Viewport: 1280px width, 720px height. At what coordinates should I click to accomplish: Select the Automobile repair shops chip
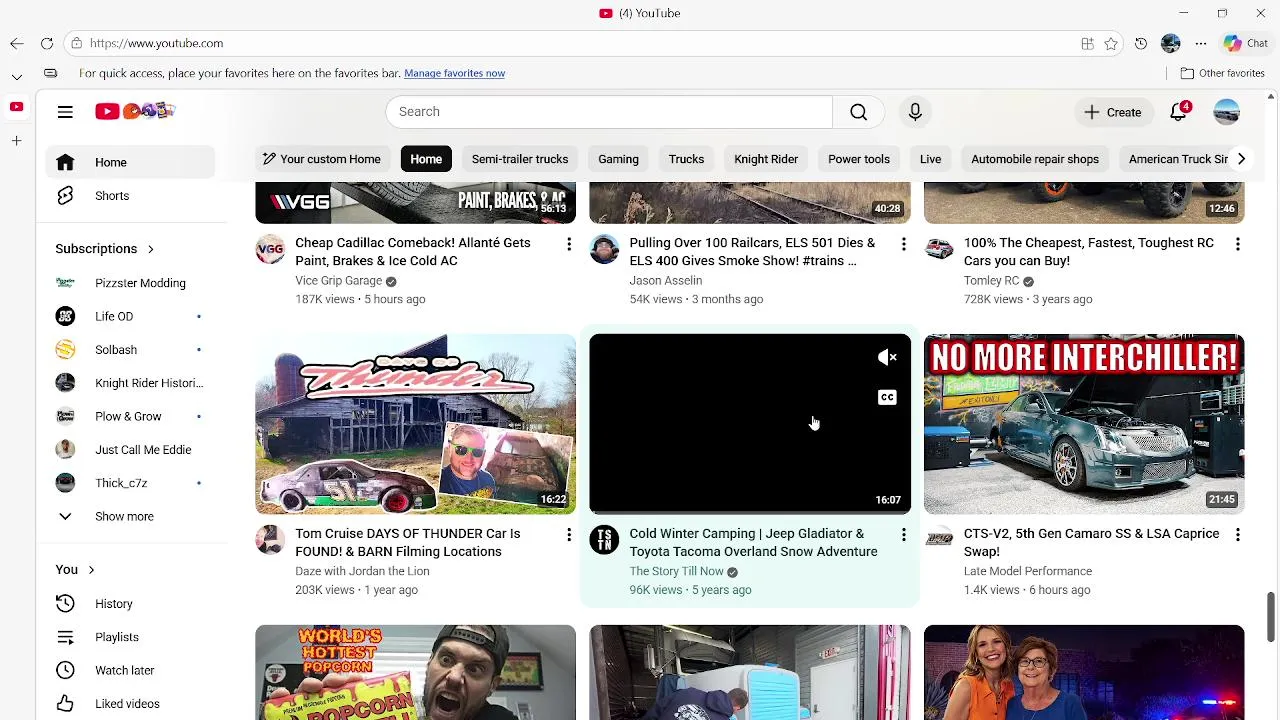(1035, 159)
